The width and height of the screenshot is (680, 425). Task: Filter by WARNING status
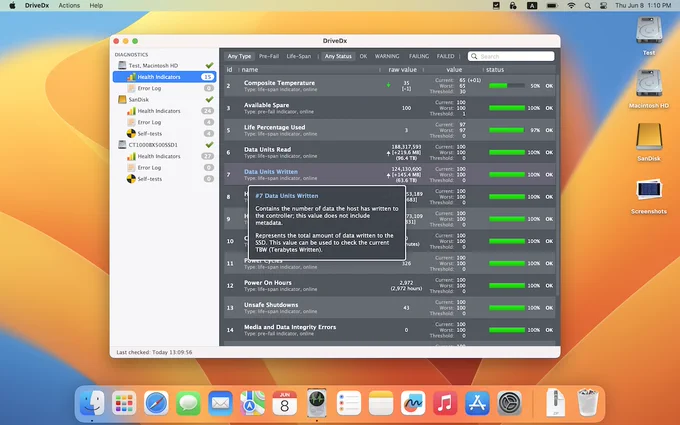(387, 56)
